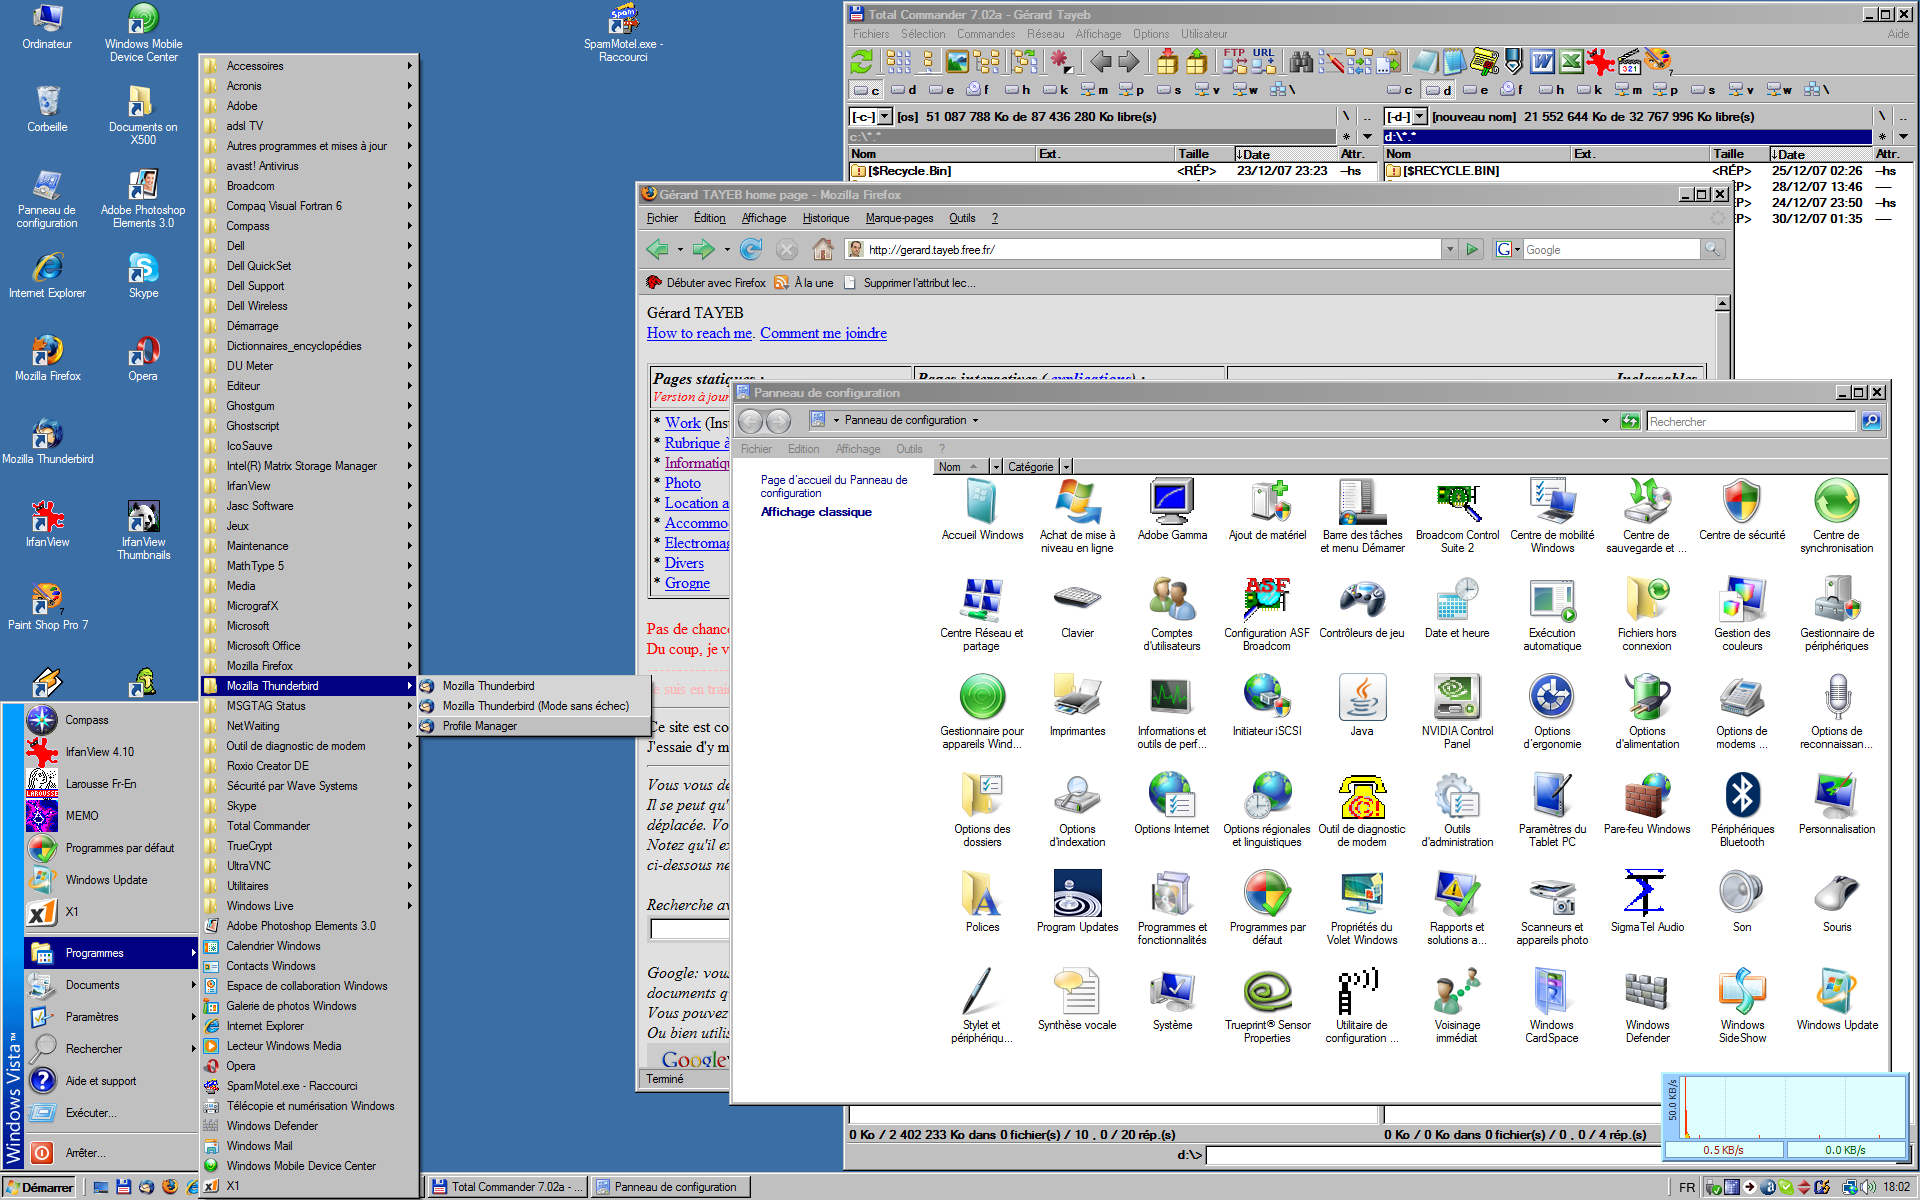Open Contrôleurs de jeu icon
Viewport: 1920px width, 1200px height.
pyautogui.click(x=1361, y=608)
